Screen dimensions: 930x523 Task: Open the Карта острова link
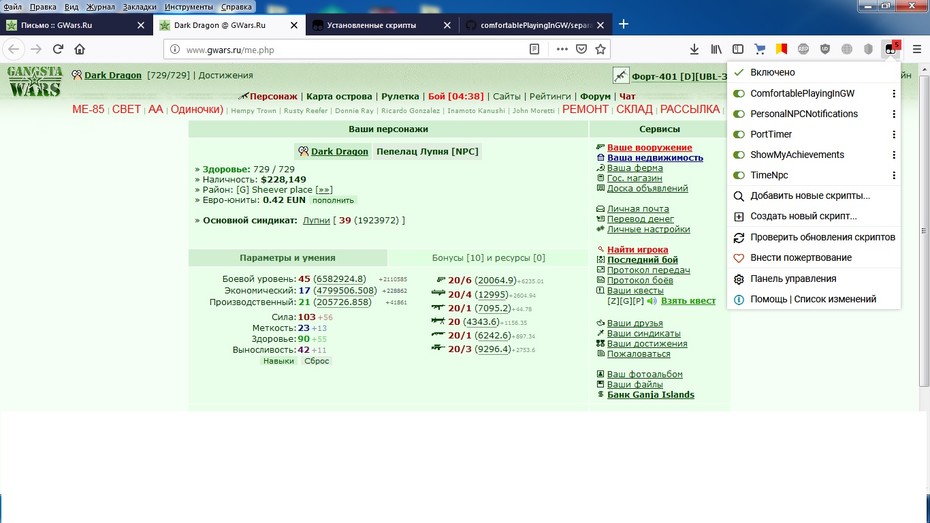point(339,96)
